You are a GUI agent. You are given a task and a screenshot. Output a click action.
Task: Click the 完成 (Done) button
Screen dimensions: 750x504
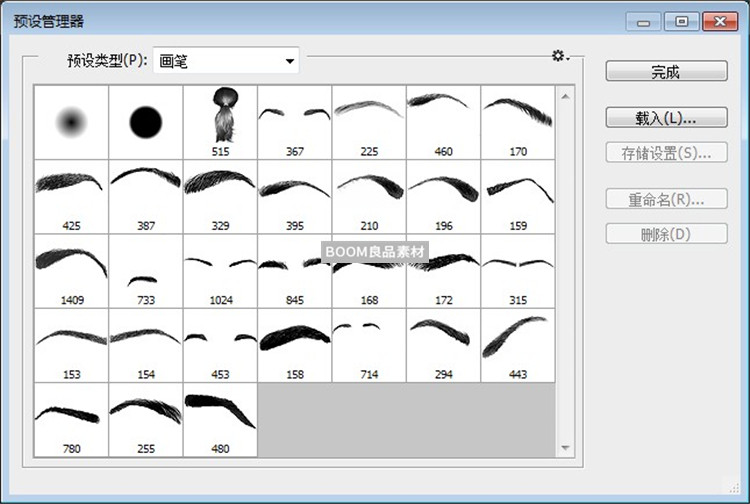[x=665, y=72]
